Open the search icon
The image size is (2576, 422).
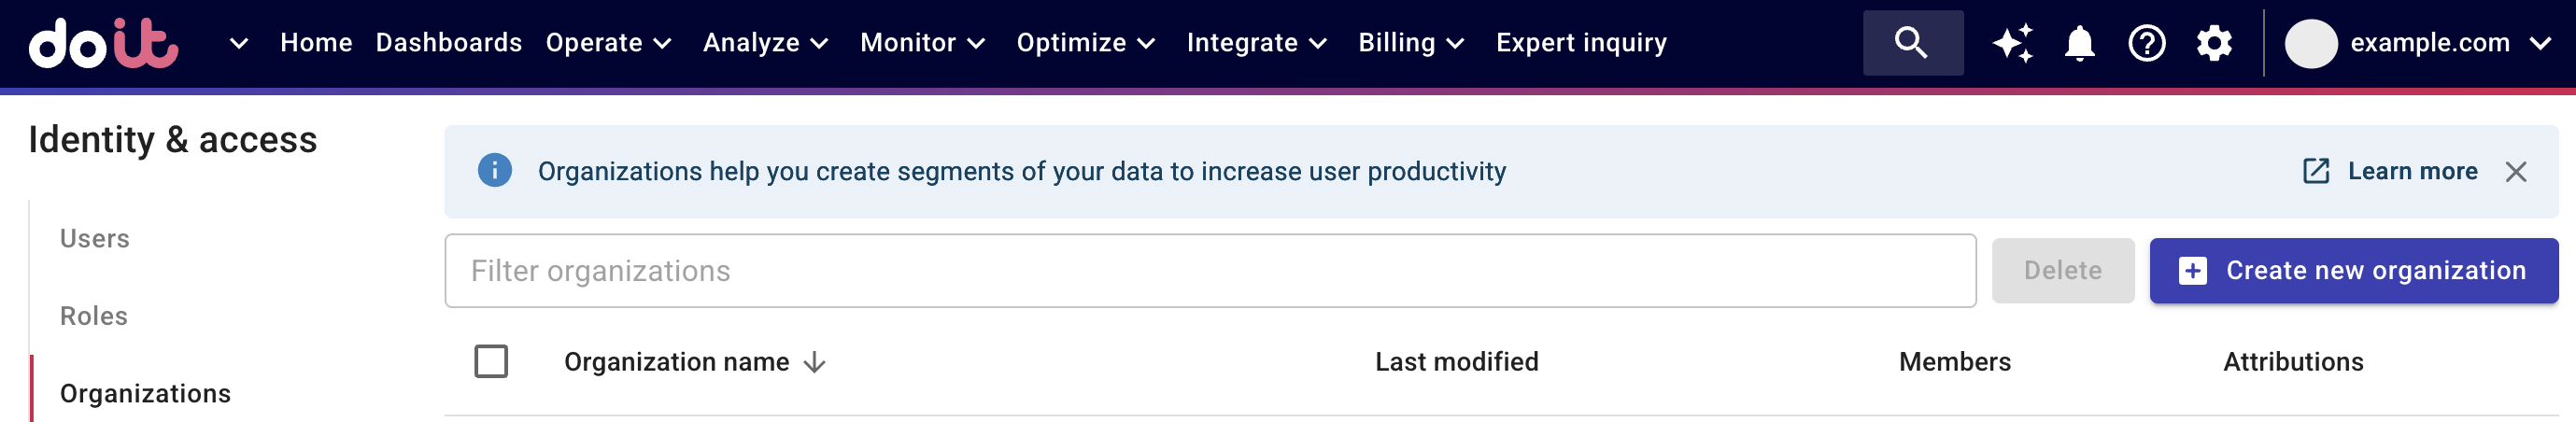coord(1911,43)
